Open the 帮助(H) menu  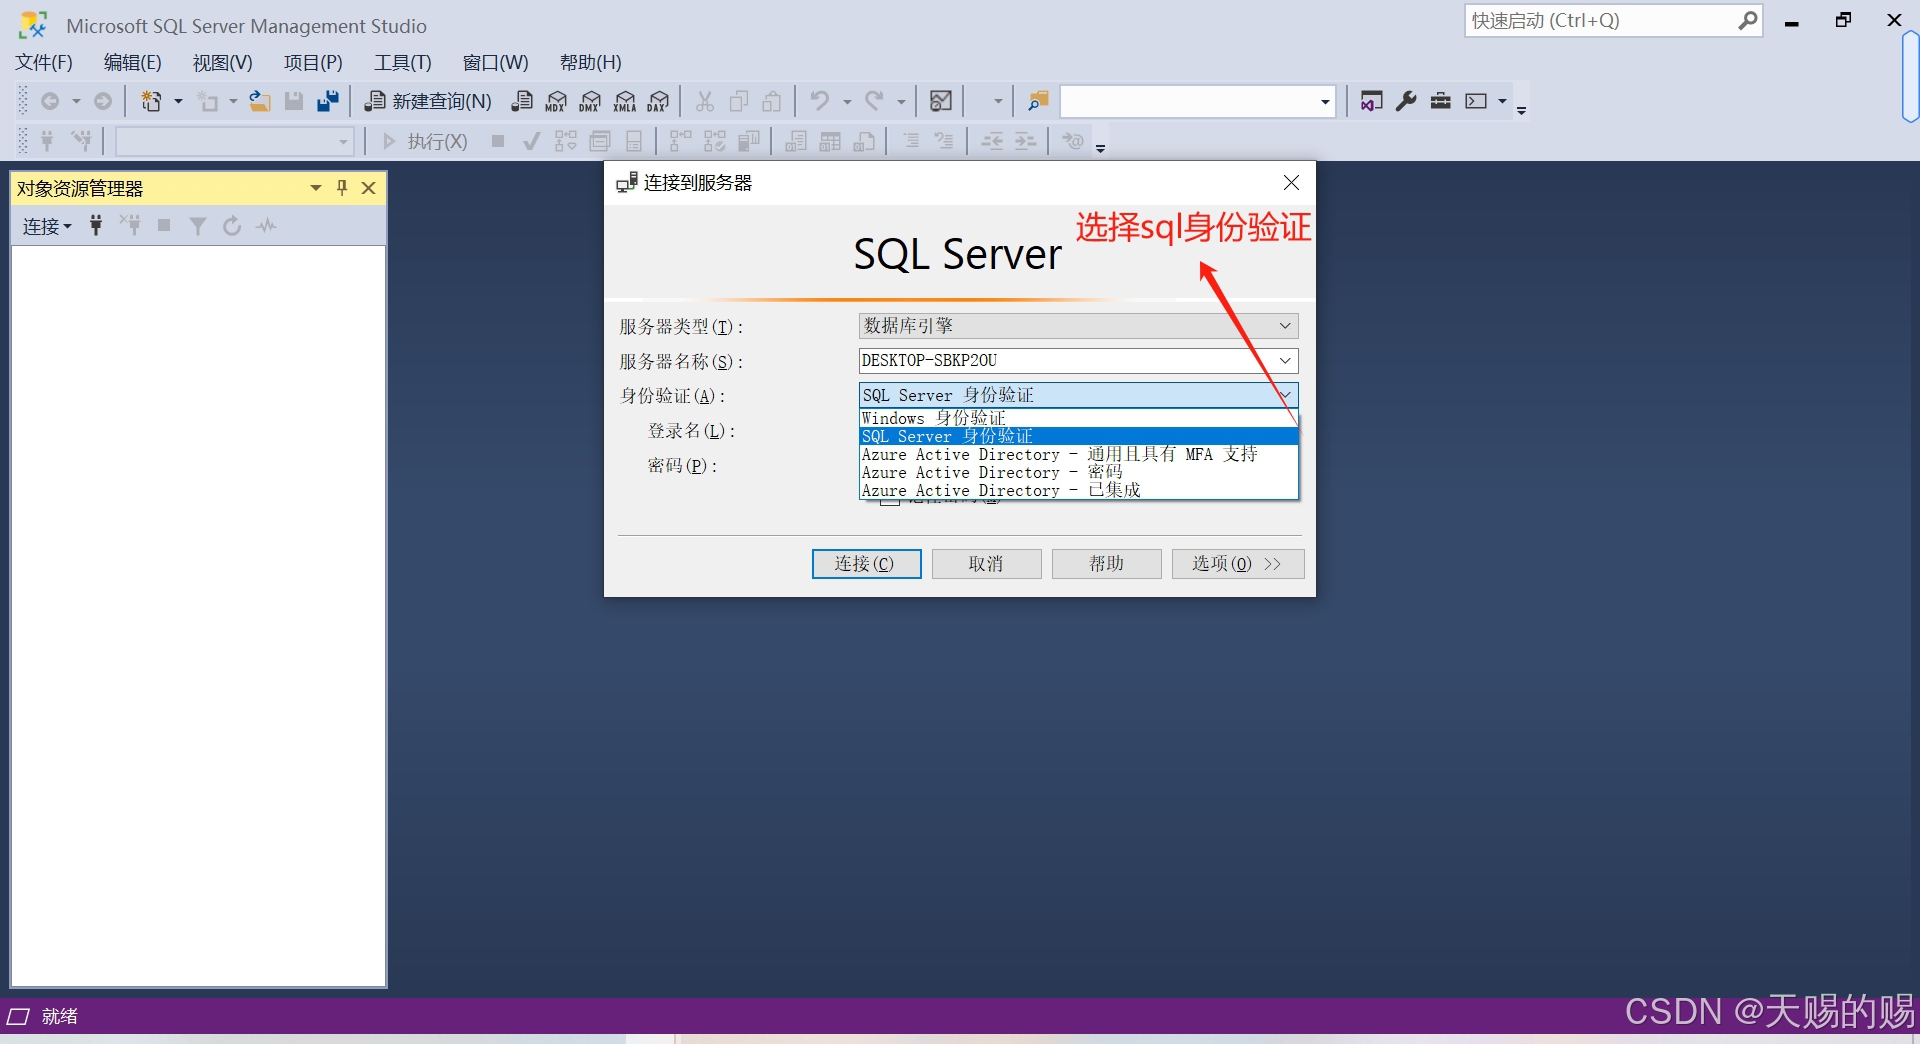(x=590, y=62)
